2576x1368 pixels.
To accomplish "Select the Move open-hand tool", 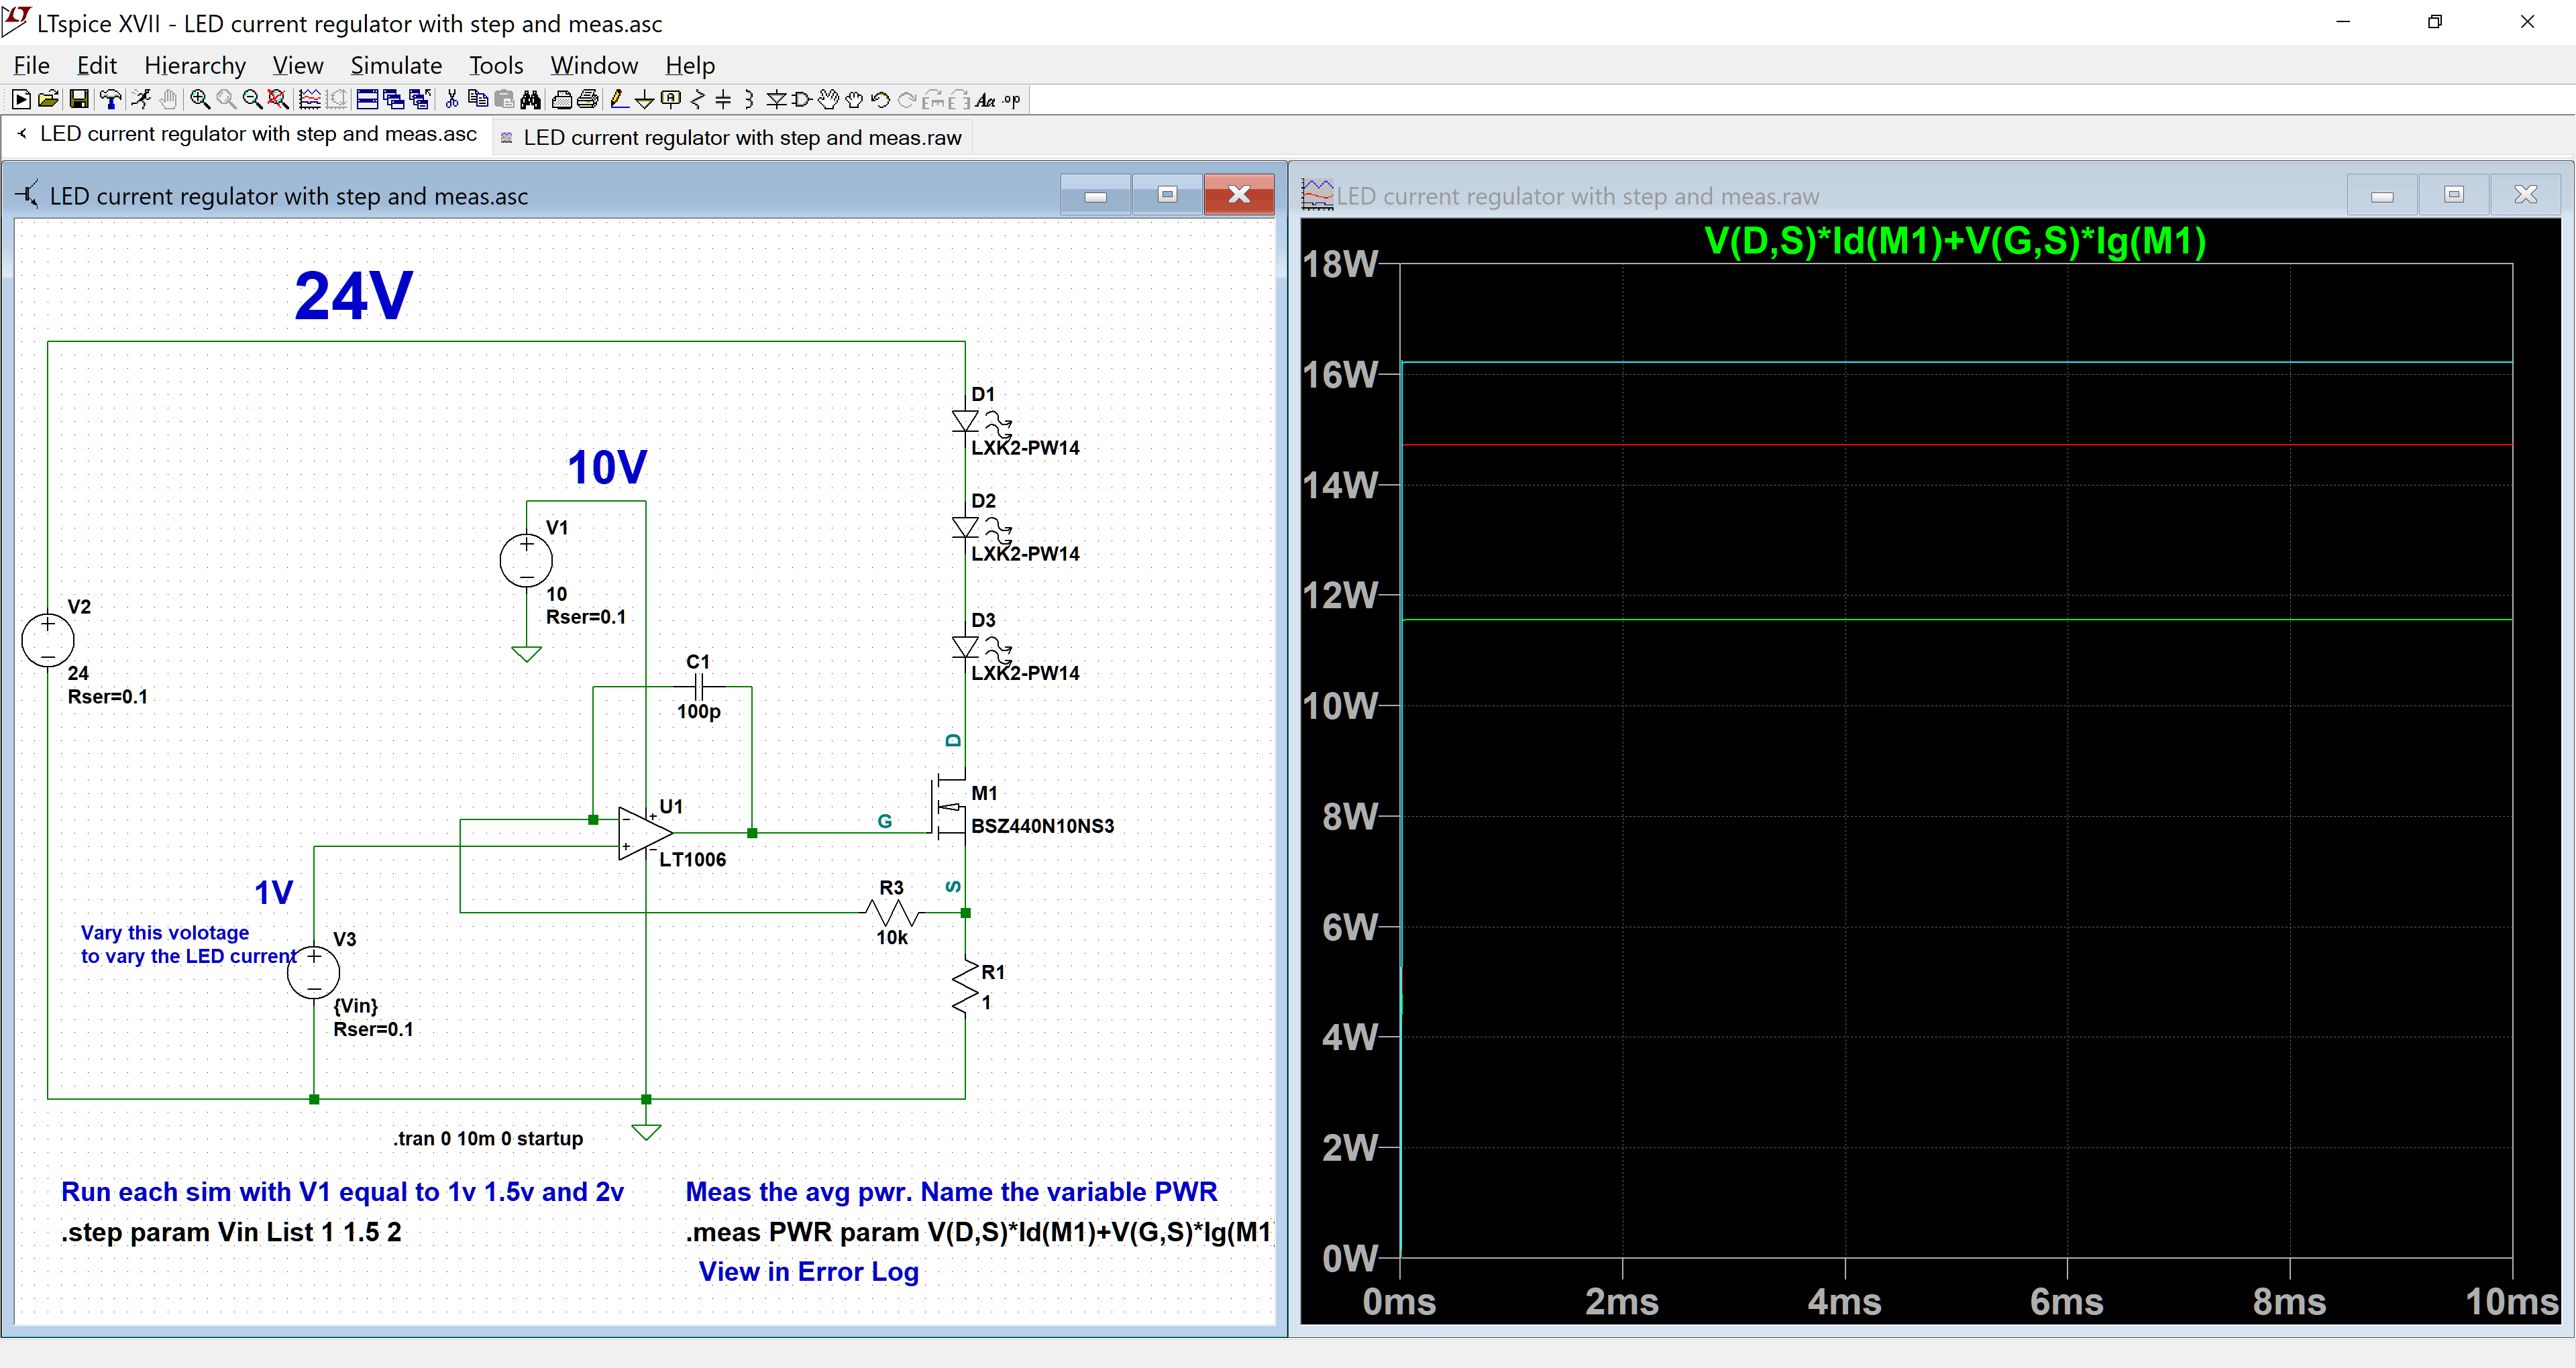I will [x=828, y=100].
